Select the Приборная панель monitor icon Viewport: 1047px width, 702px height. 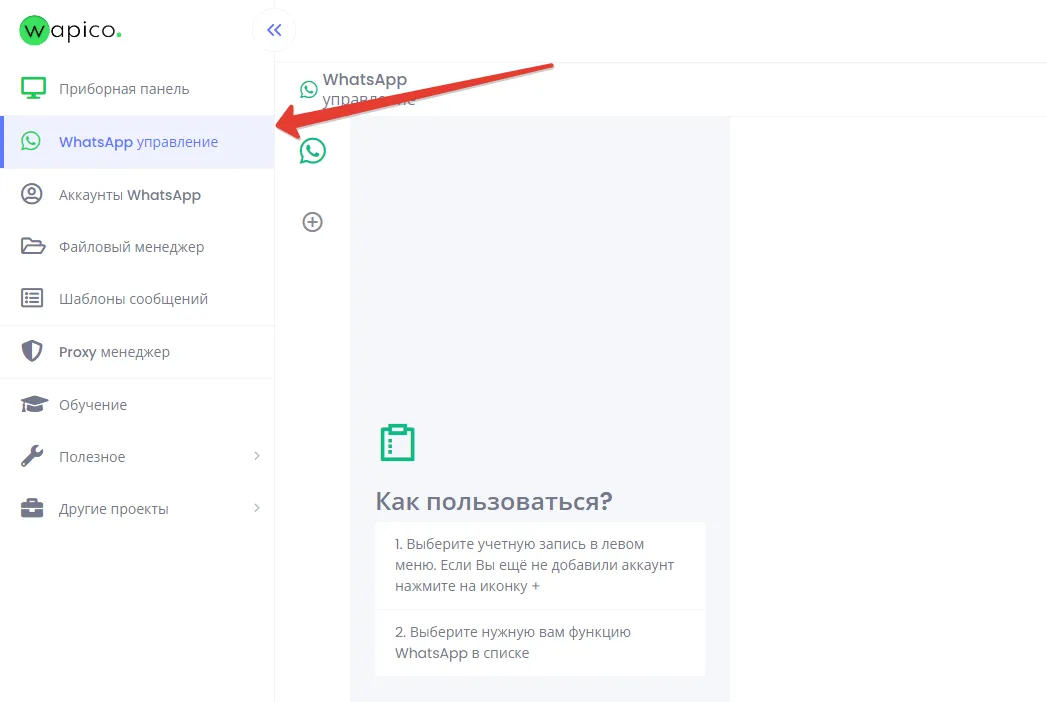(33, 87)
